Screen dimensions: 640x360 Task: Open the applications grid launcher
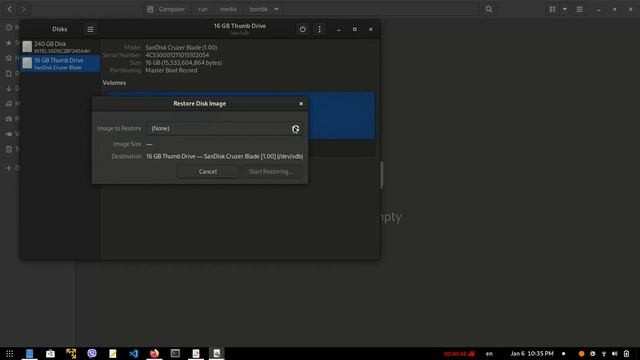10,353
